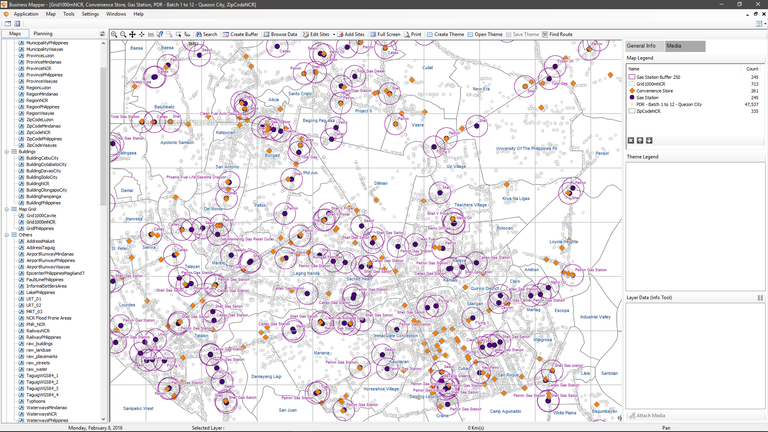Click the Add Sites icon
The image size is (768, 432).
341,34
